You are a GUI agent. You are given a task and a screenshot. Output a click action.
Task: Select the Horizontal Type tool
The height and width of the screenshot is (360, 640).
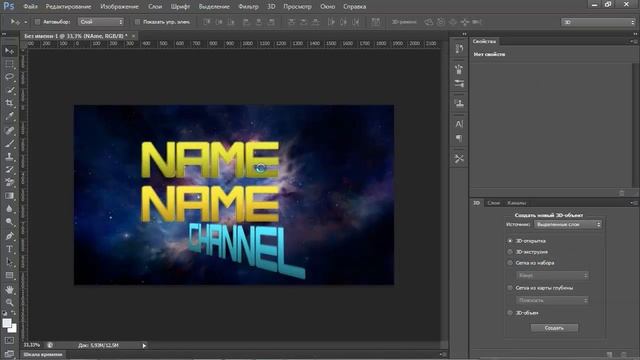tap(10, 249)
